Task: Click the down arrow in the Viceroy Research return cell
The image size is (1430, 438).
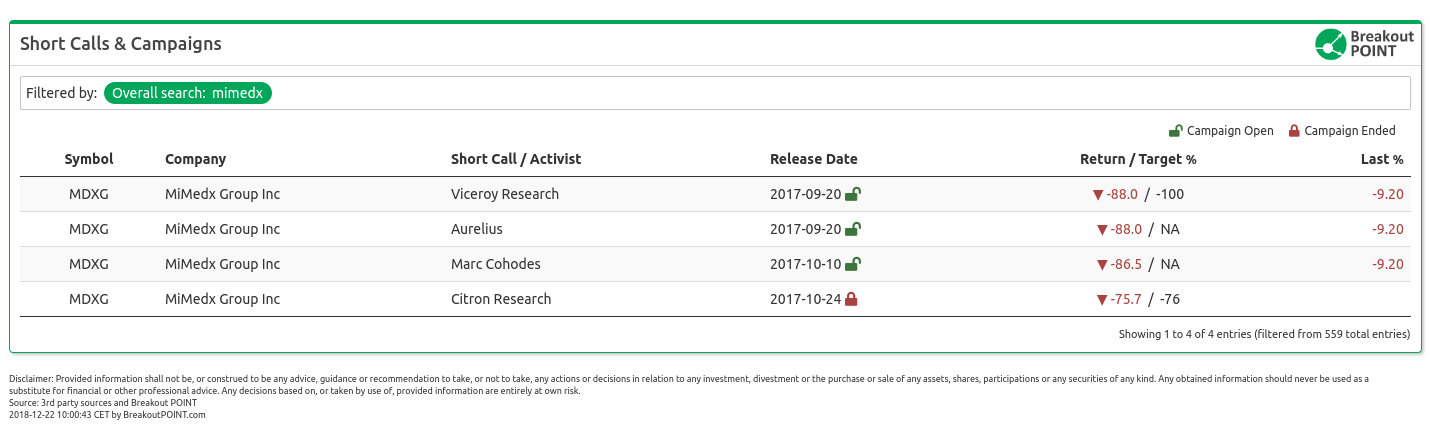Action: 1098,195
